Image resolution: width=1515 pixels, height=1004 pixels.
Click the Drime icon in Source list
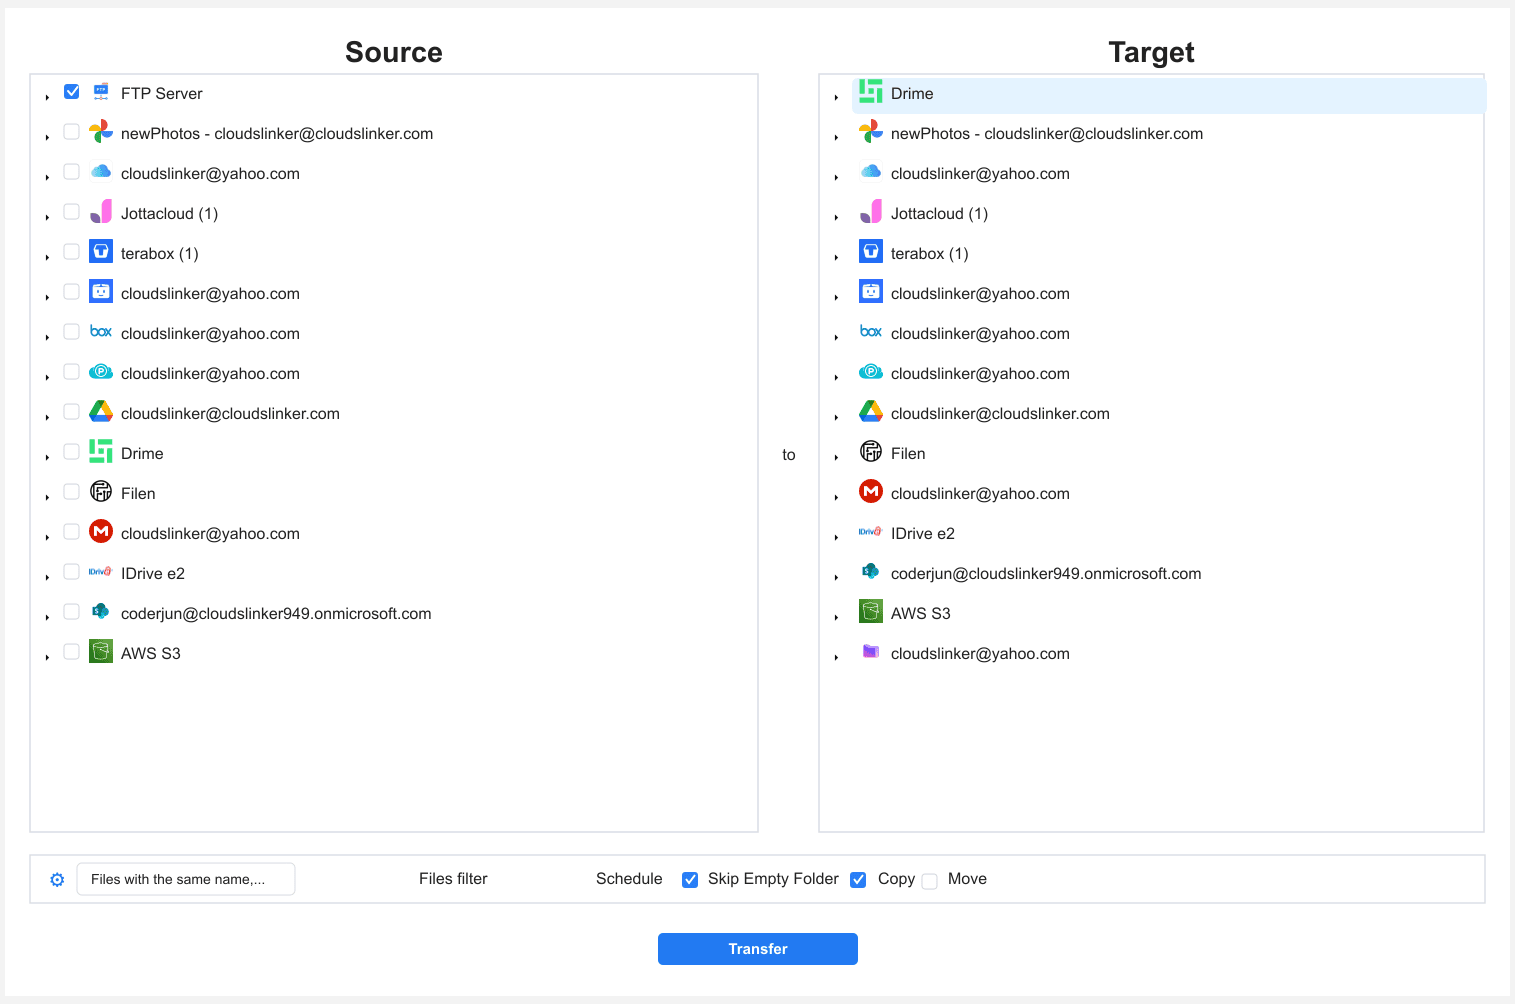click(x=101, y=452)
